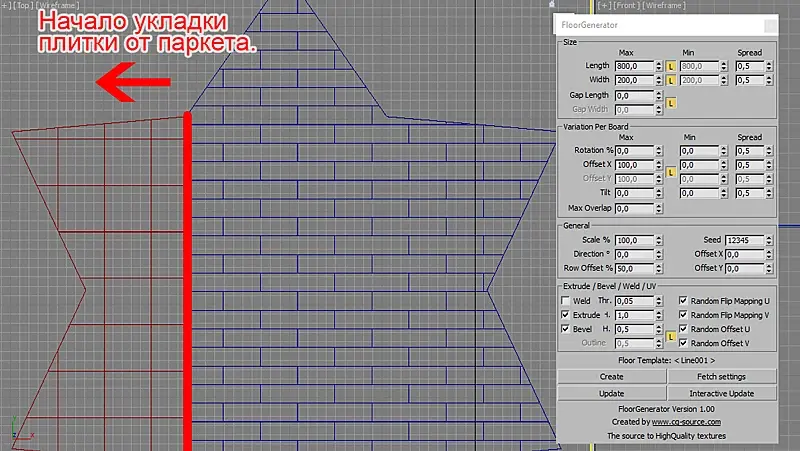Open the Front viewport [Wireframe] shading menu
Screen dimensions: 800x451
tap(664, 5)
